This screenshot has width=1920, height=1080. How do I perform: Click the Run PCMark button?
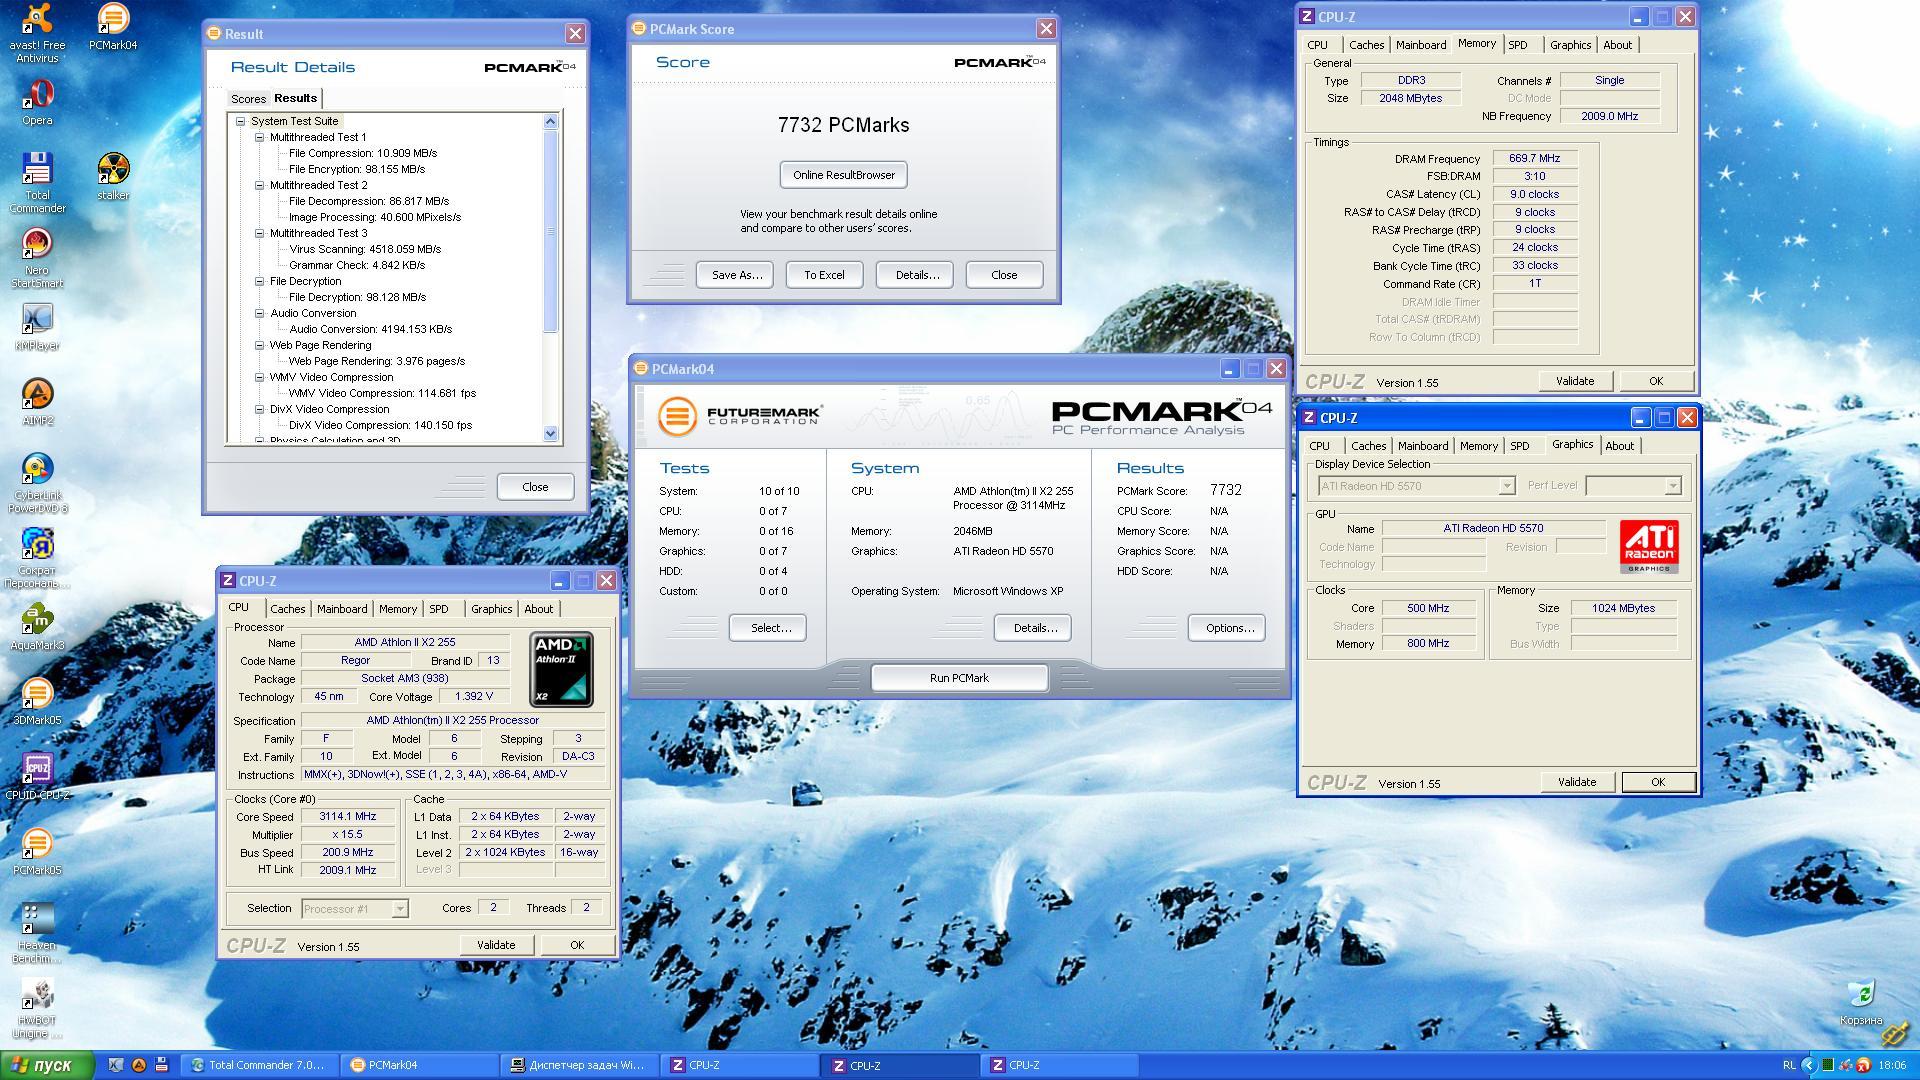959,678
